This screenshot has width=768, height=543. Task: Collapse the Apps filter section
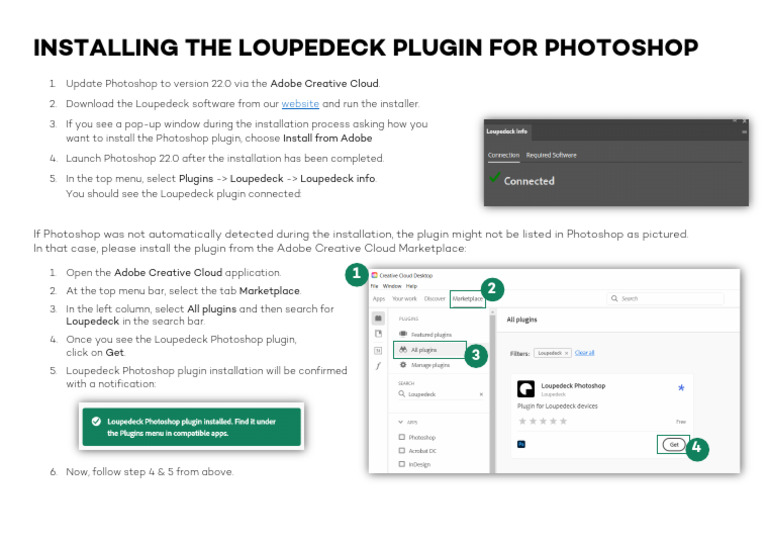(x=401, y=422)
